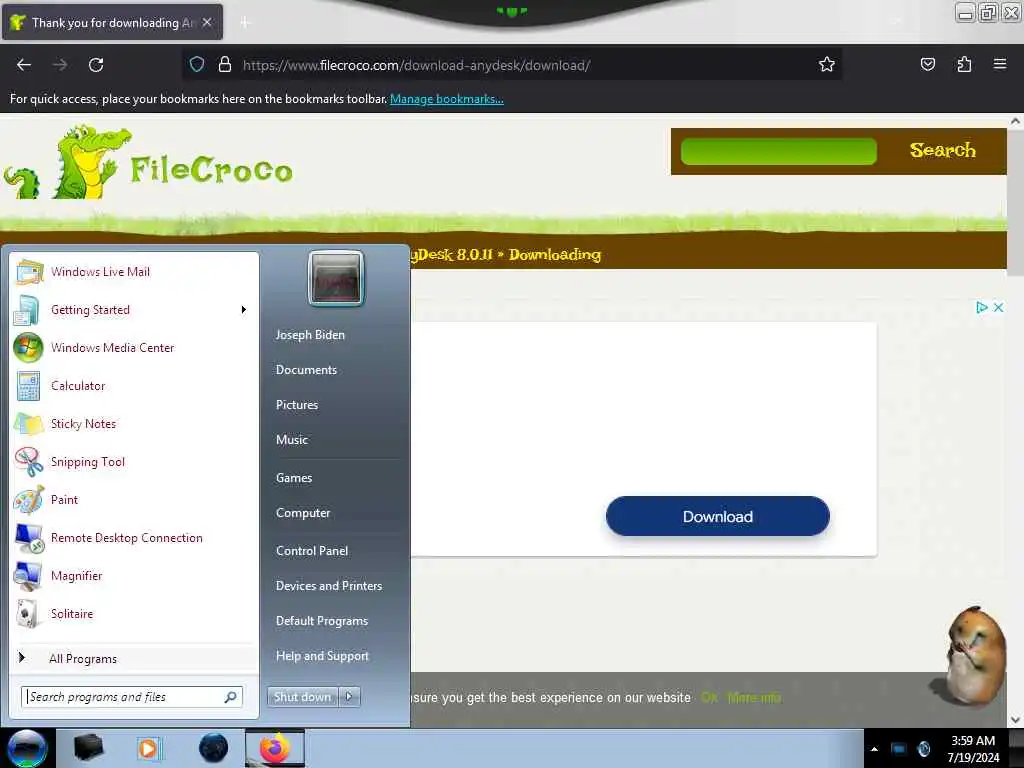The height and width of the screenshot is (768, 1024).
Task: Click the FileCroco crocodile logo
Action: (x=148, y=163)
